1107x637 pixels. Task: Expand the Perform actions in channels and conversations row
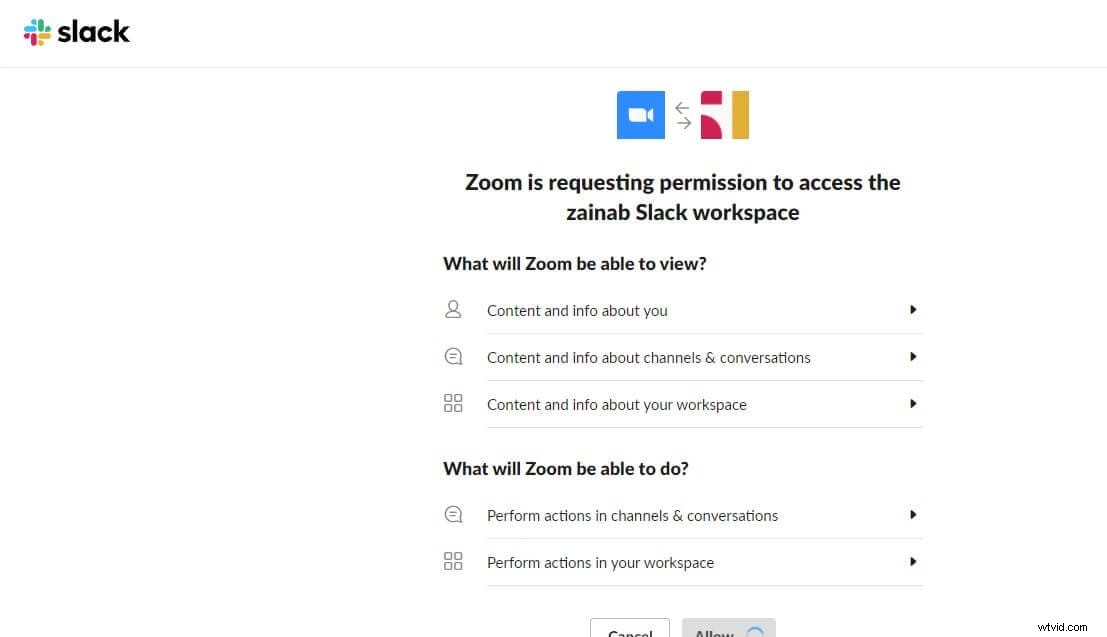click(912, 515)
